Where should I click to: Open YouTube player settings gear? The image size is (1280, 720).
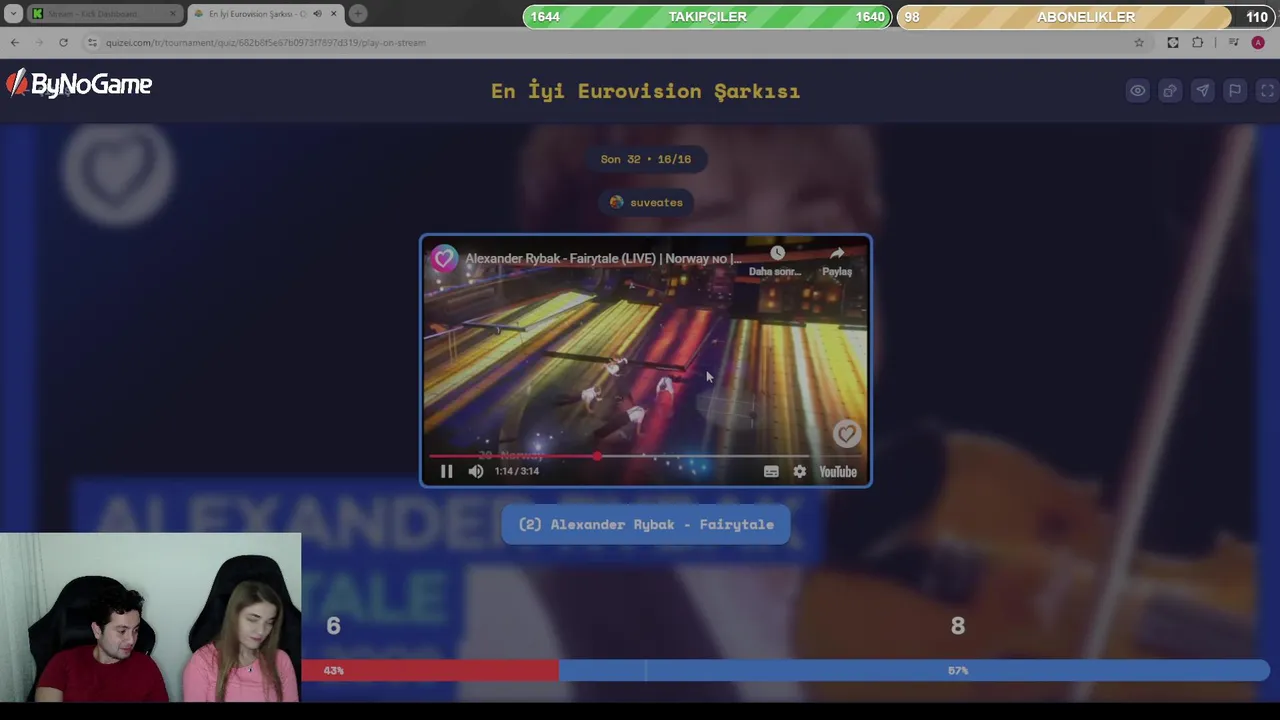click(800, 472)
